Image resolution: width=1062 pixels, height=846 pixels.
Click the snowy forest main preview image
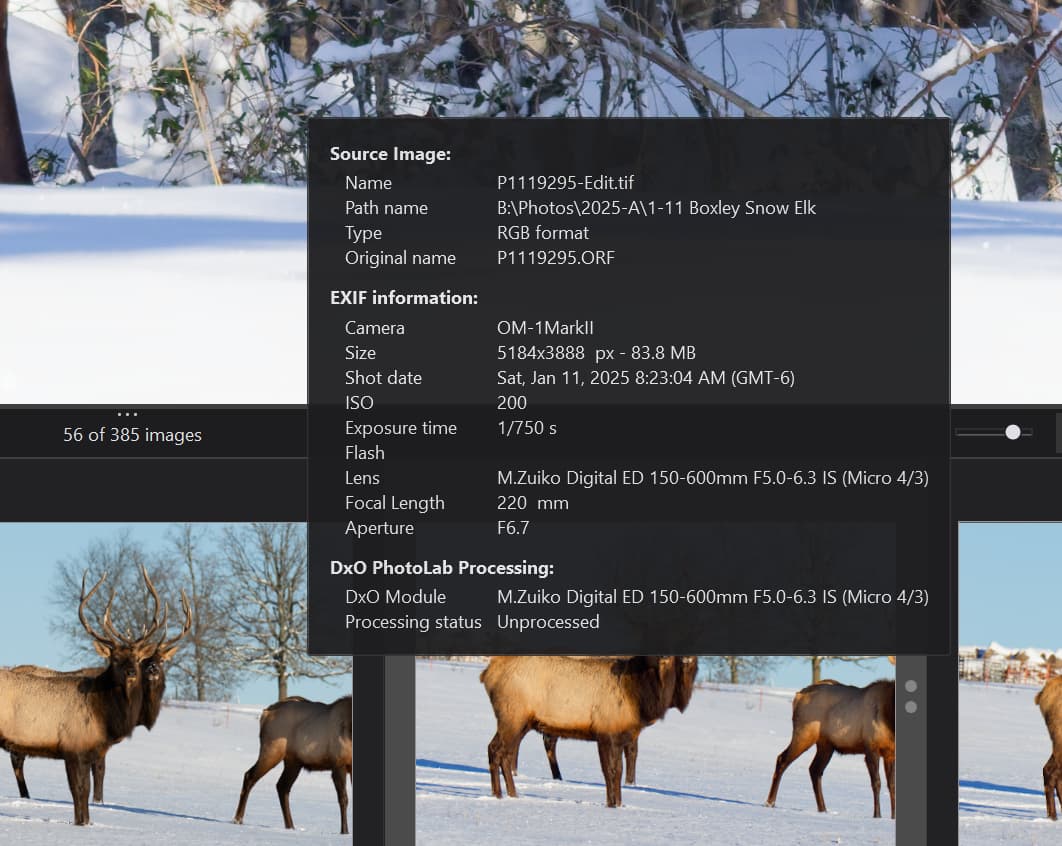(150, 200)
